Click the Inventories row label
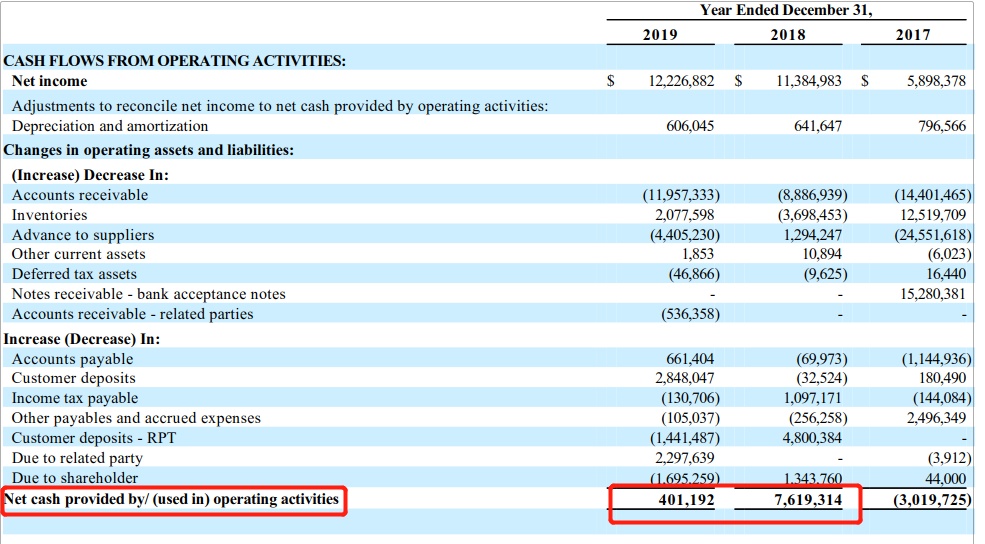This screenshot has width=985, height=544. 49,215
